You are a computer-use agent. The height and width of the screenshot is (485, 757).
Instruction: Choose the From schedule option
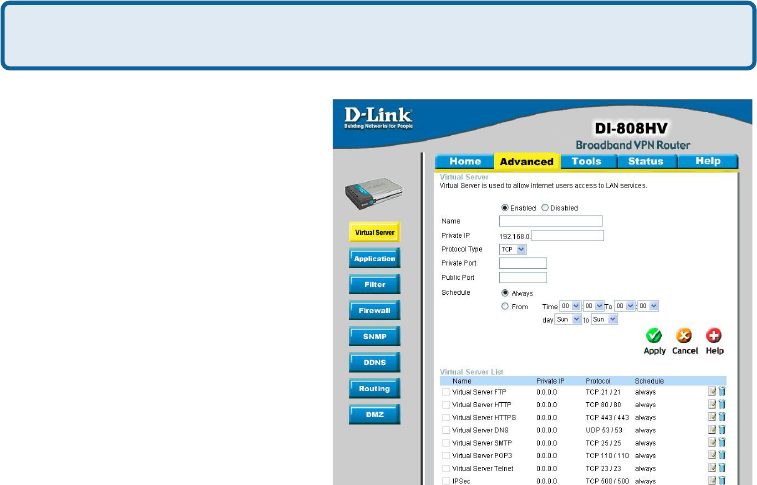coord(505,306)
